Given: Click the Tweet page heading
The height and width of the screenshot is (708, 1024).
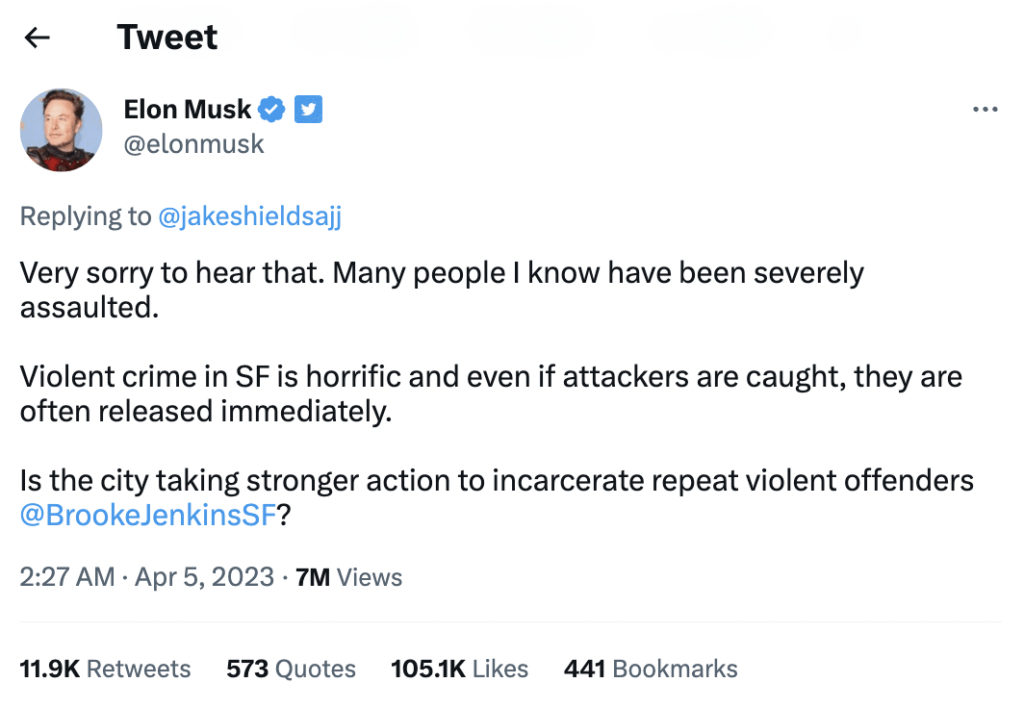Looking at the screenshot, I should tap(167, 38).
